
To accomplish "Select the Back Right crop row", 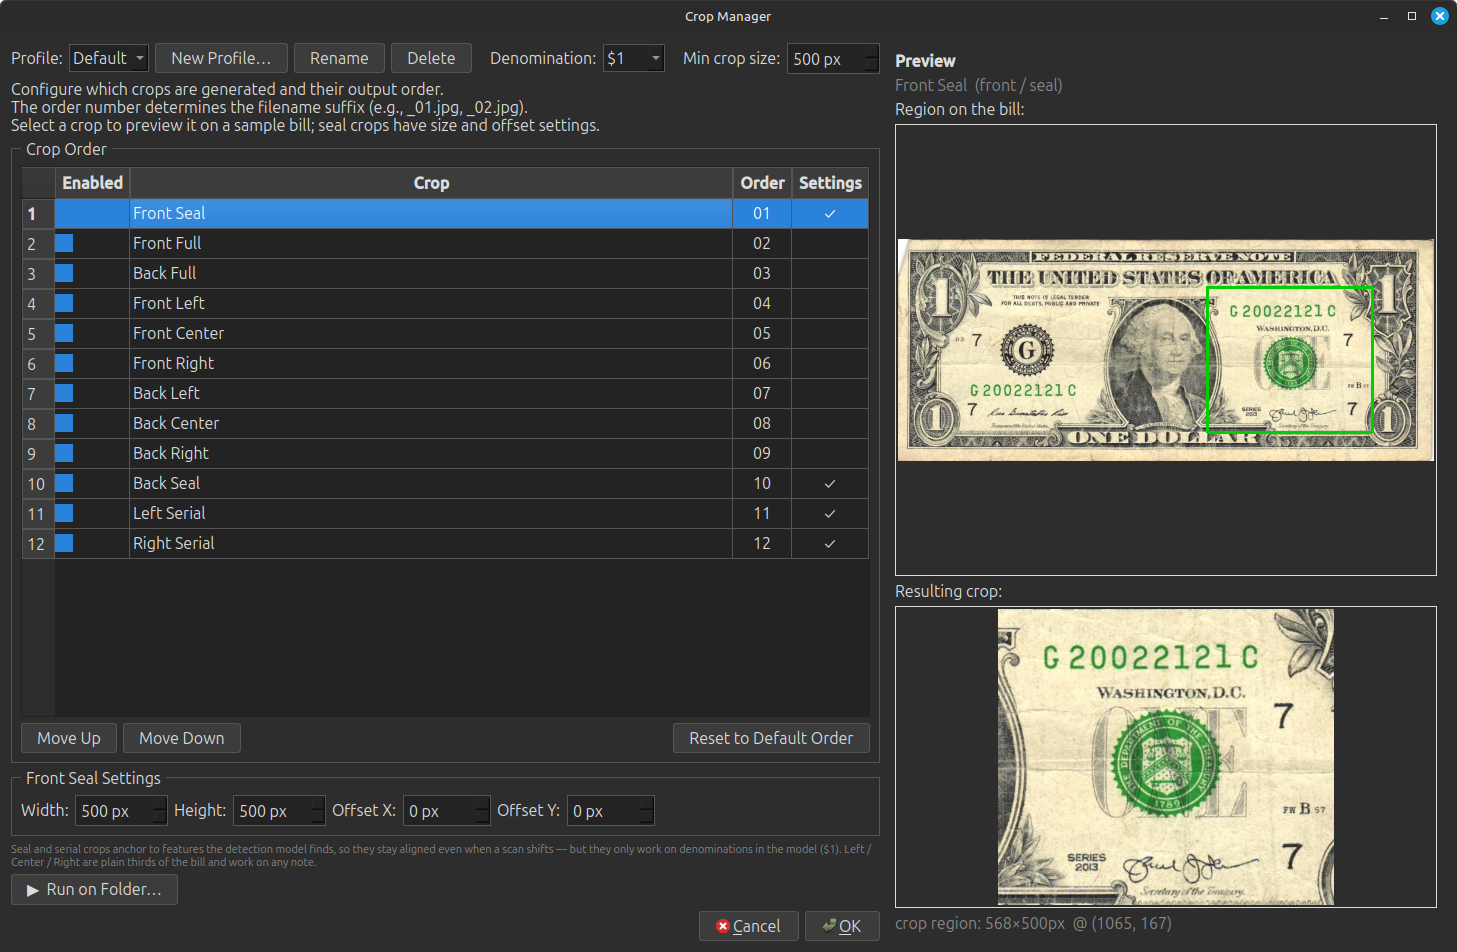I will [x=431, y=453].
